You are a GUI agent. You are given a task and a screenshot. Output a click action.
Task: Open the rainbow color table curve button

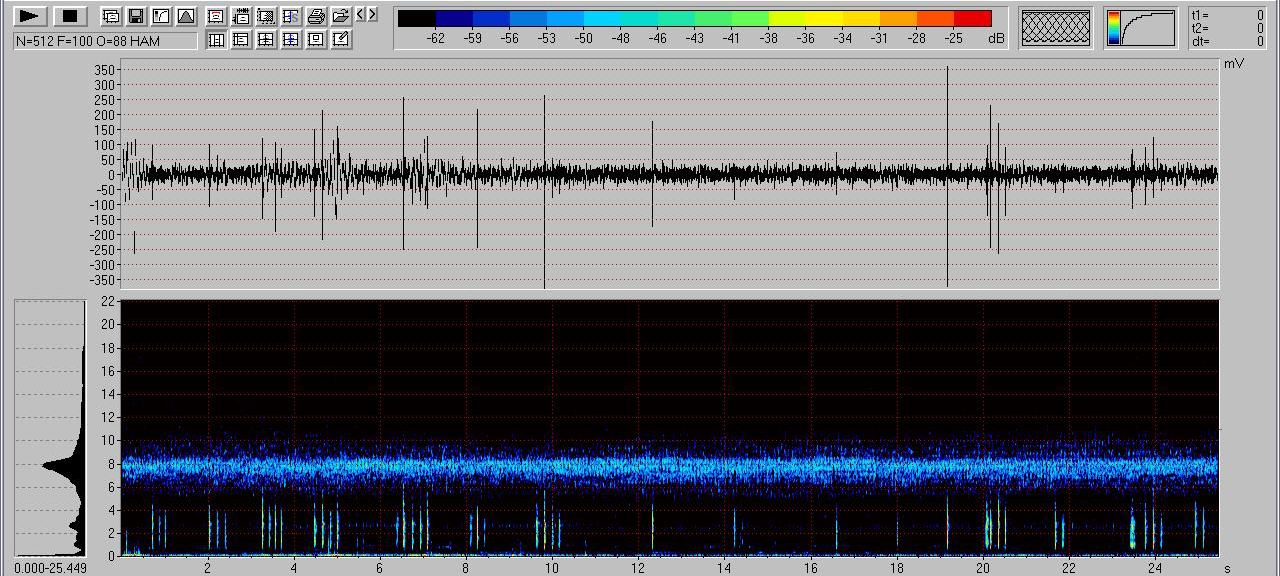(1142, 28)
